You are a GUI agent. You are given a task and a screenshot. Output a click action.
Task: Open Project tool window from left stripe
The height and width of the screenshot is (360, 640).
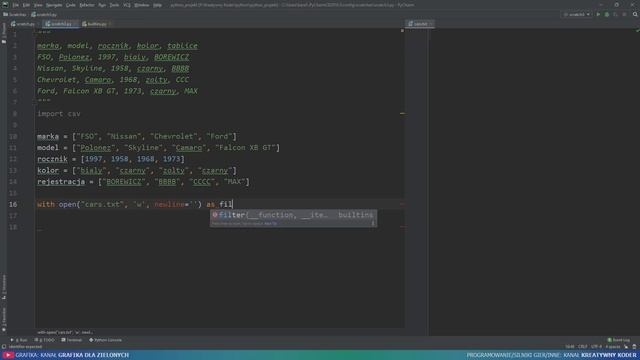(x=4, y=33)
